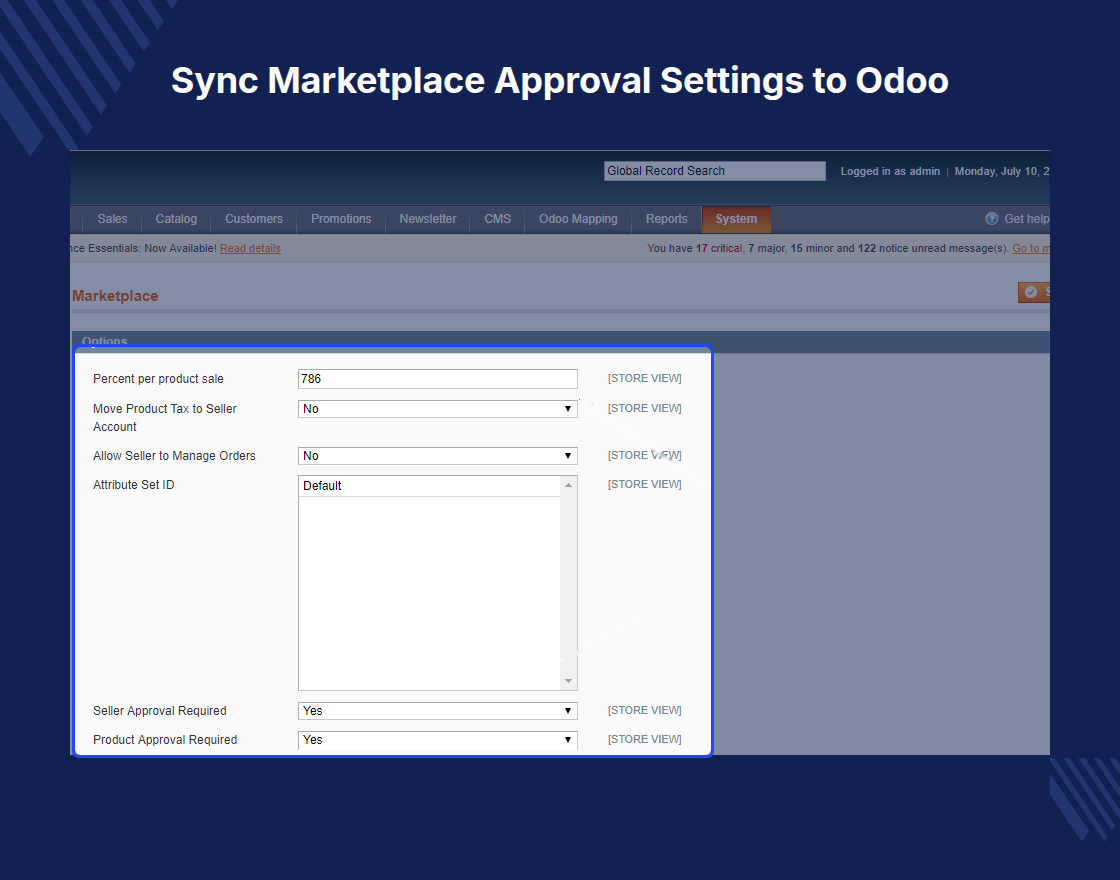Click [STORE VIEW] beside Percent per product sale
Viewport: 1120px width, 880px height.
pos(644,379)
